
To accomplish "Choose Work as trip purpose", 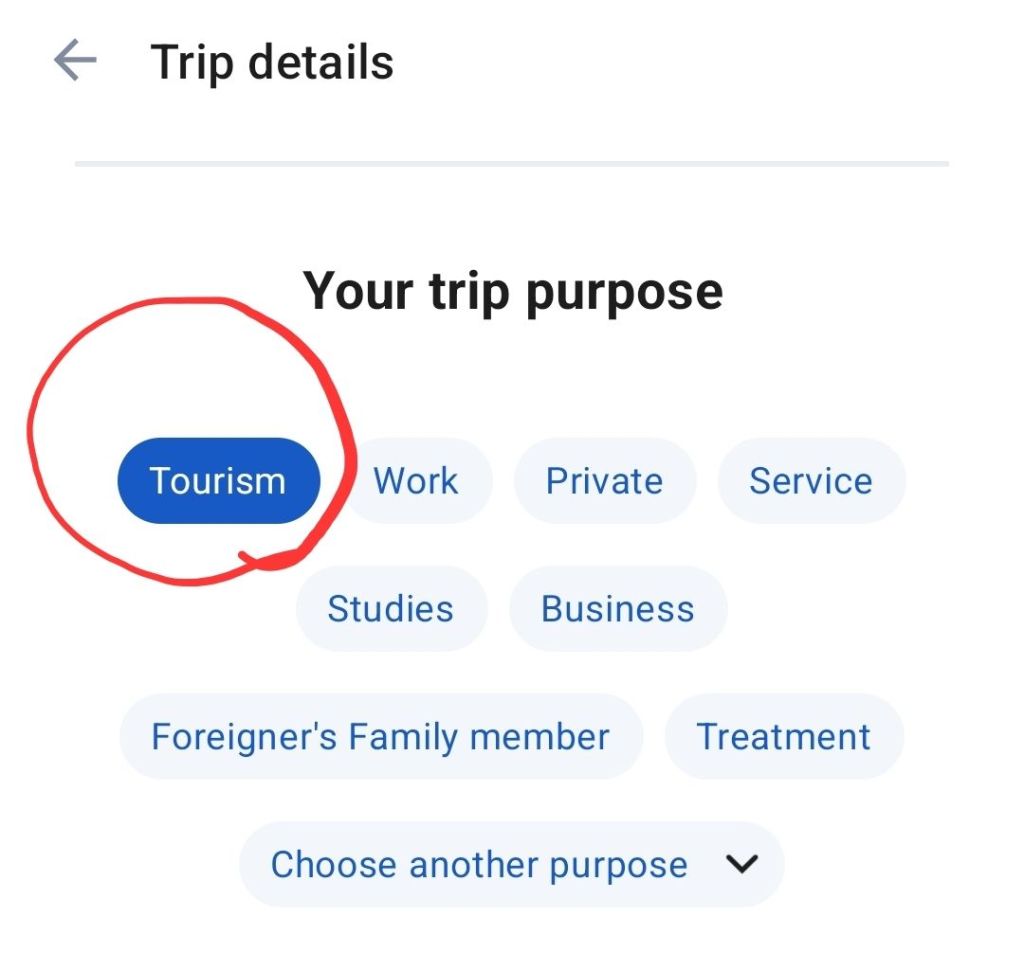I will pos(416,481).
